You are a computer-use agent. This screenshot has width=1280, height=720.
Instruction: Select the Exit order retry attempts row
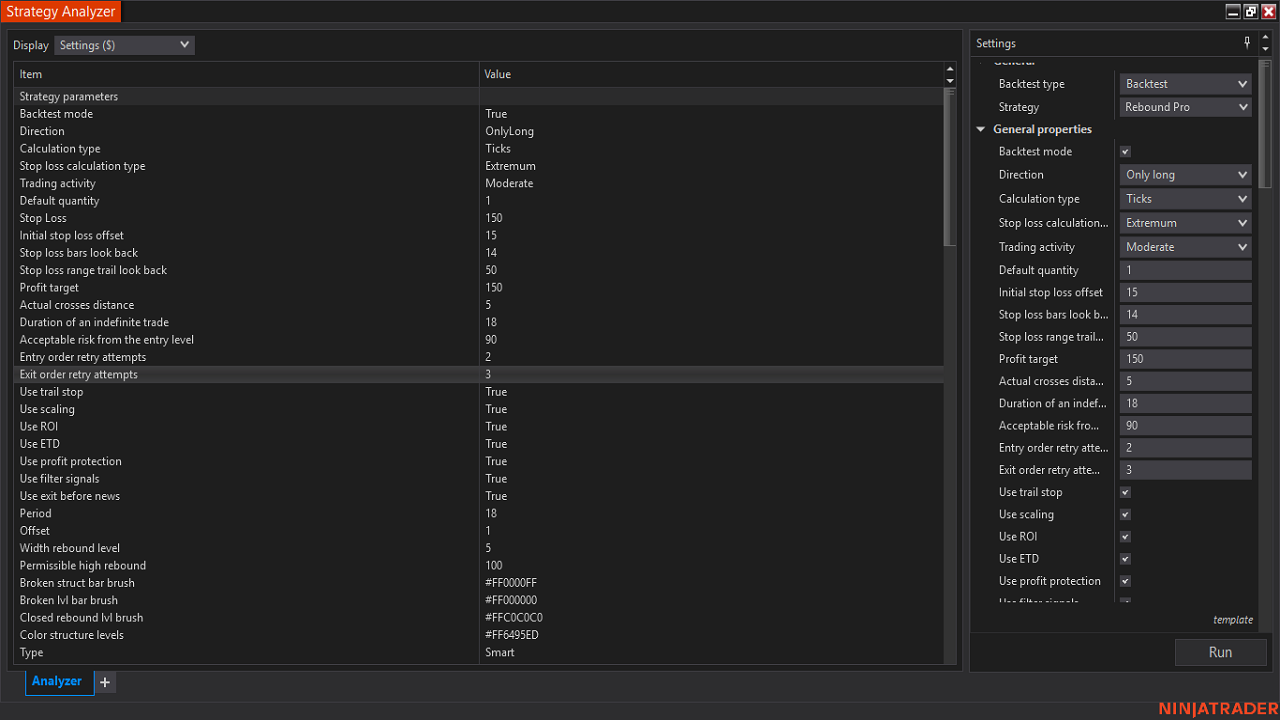[x=479, y=375]
